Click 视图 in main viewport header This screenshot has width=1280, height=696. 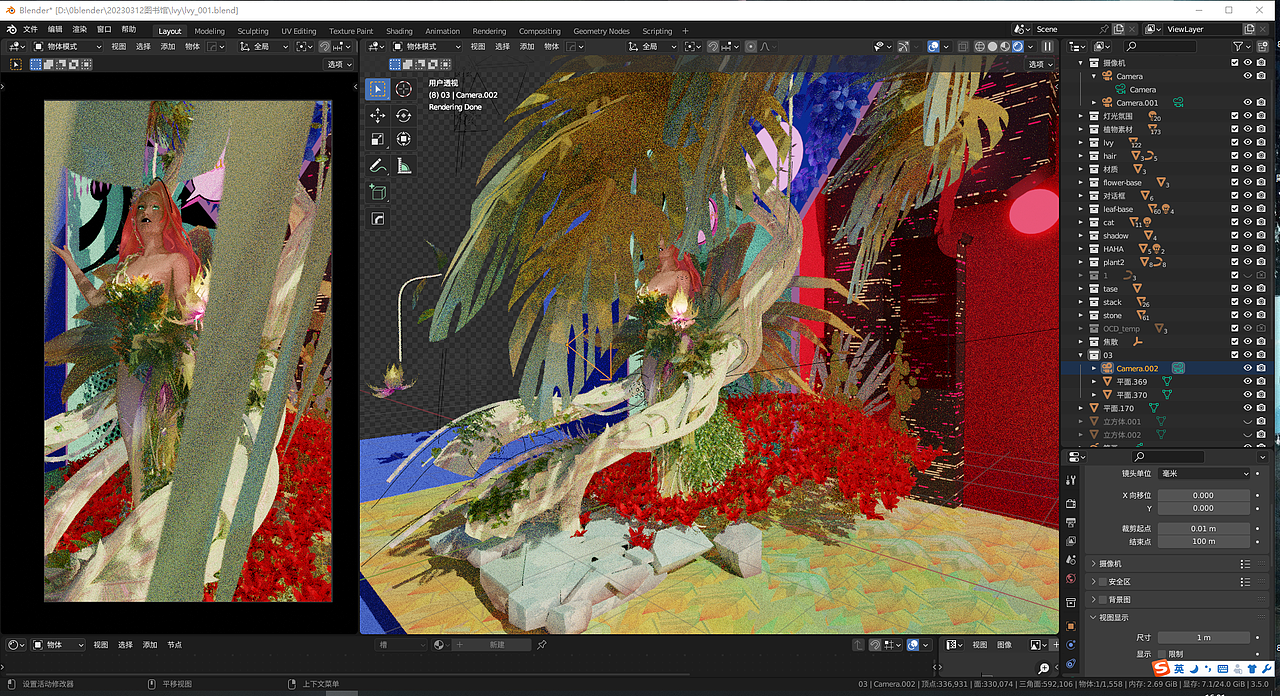(x=478, y=46)
